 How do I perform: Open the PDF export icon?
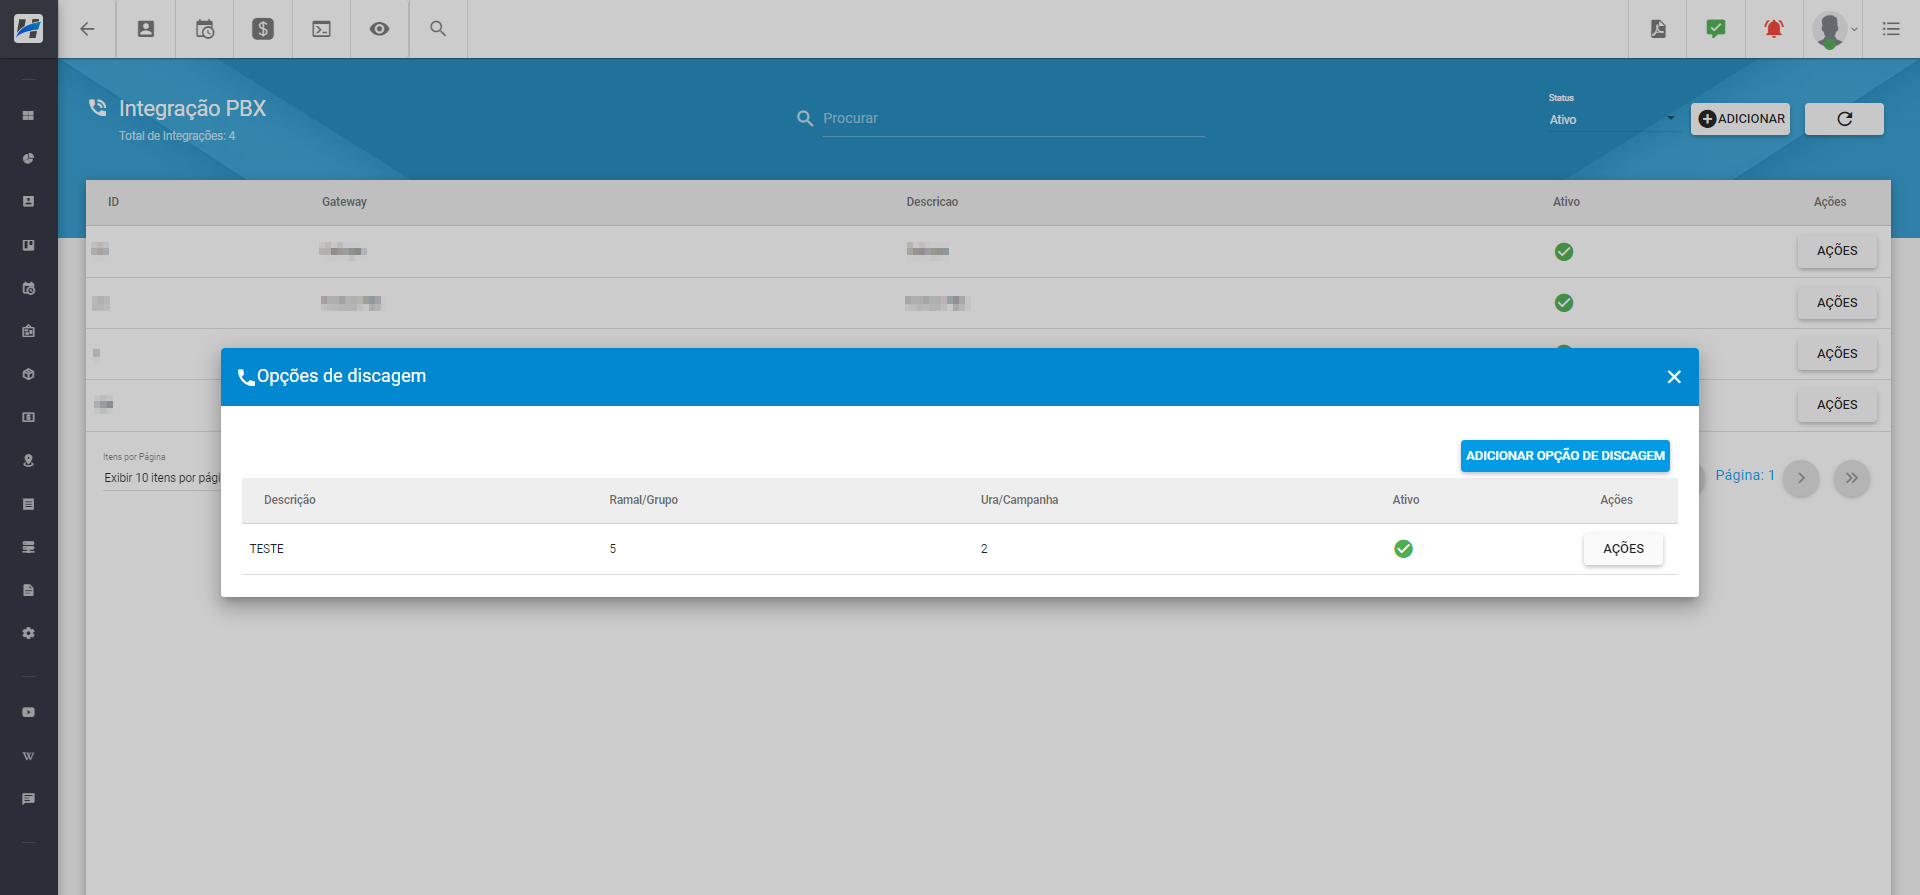[1658, 29]
